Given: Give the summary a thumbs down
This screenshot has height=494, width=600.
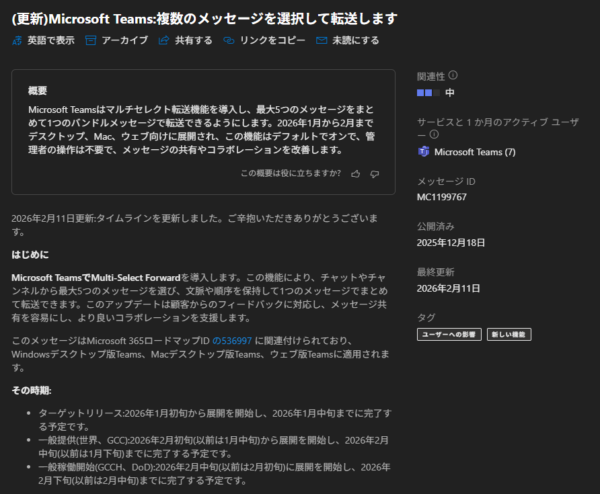Looking at the screenshot, I should (375, 173).
